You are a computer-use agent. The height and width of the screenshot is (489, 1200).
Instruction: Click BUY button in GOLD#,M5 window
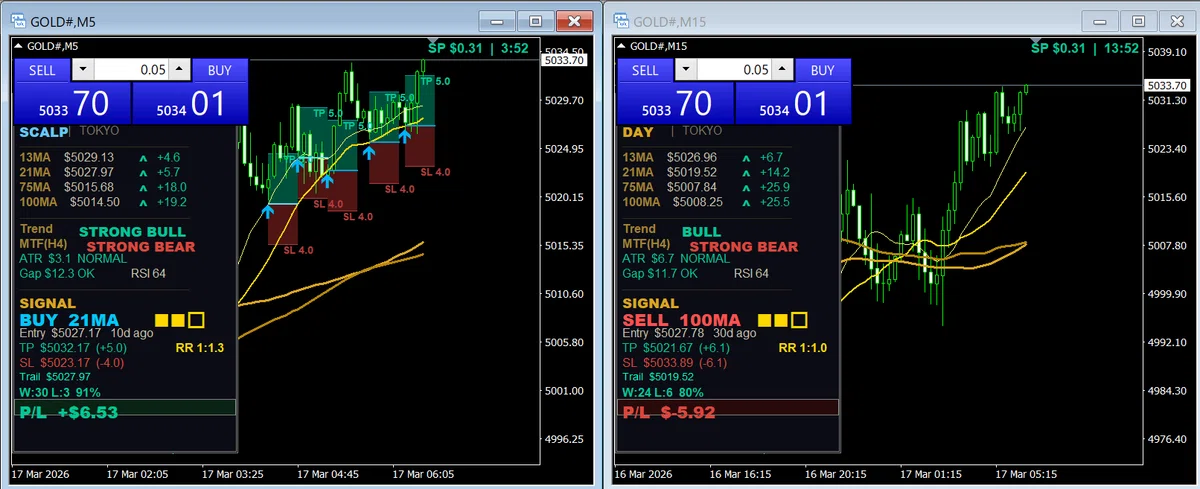[219, 70]
